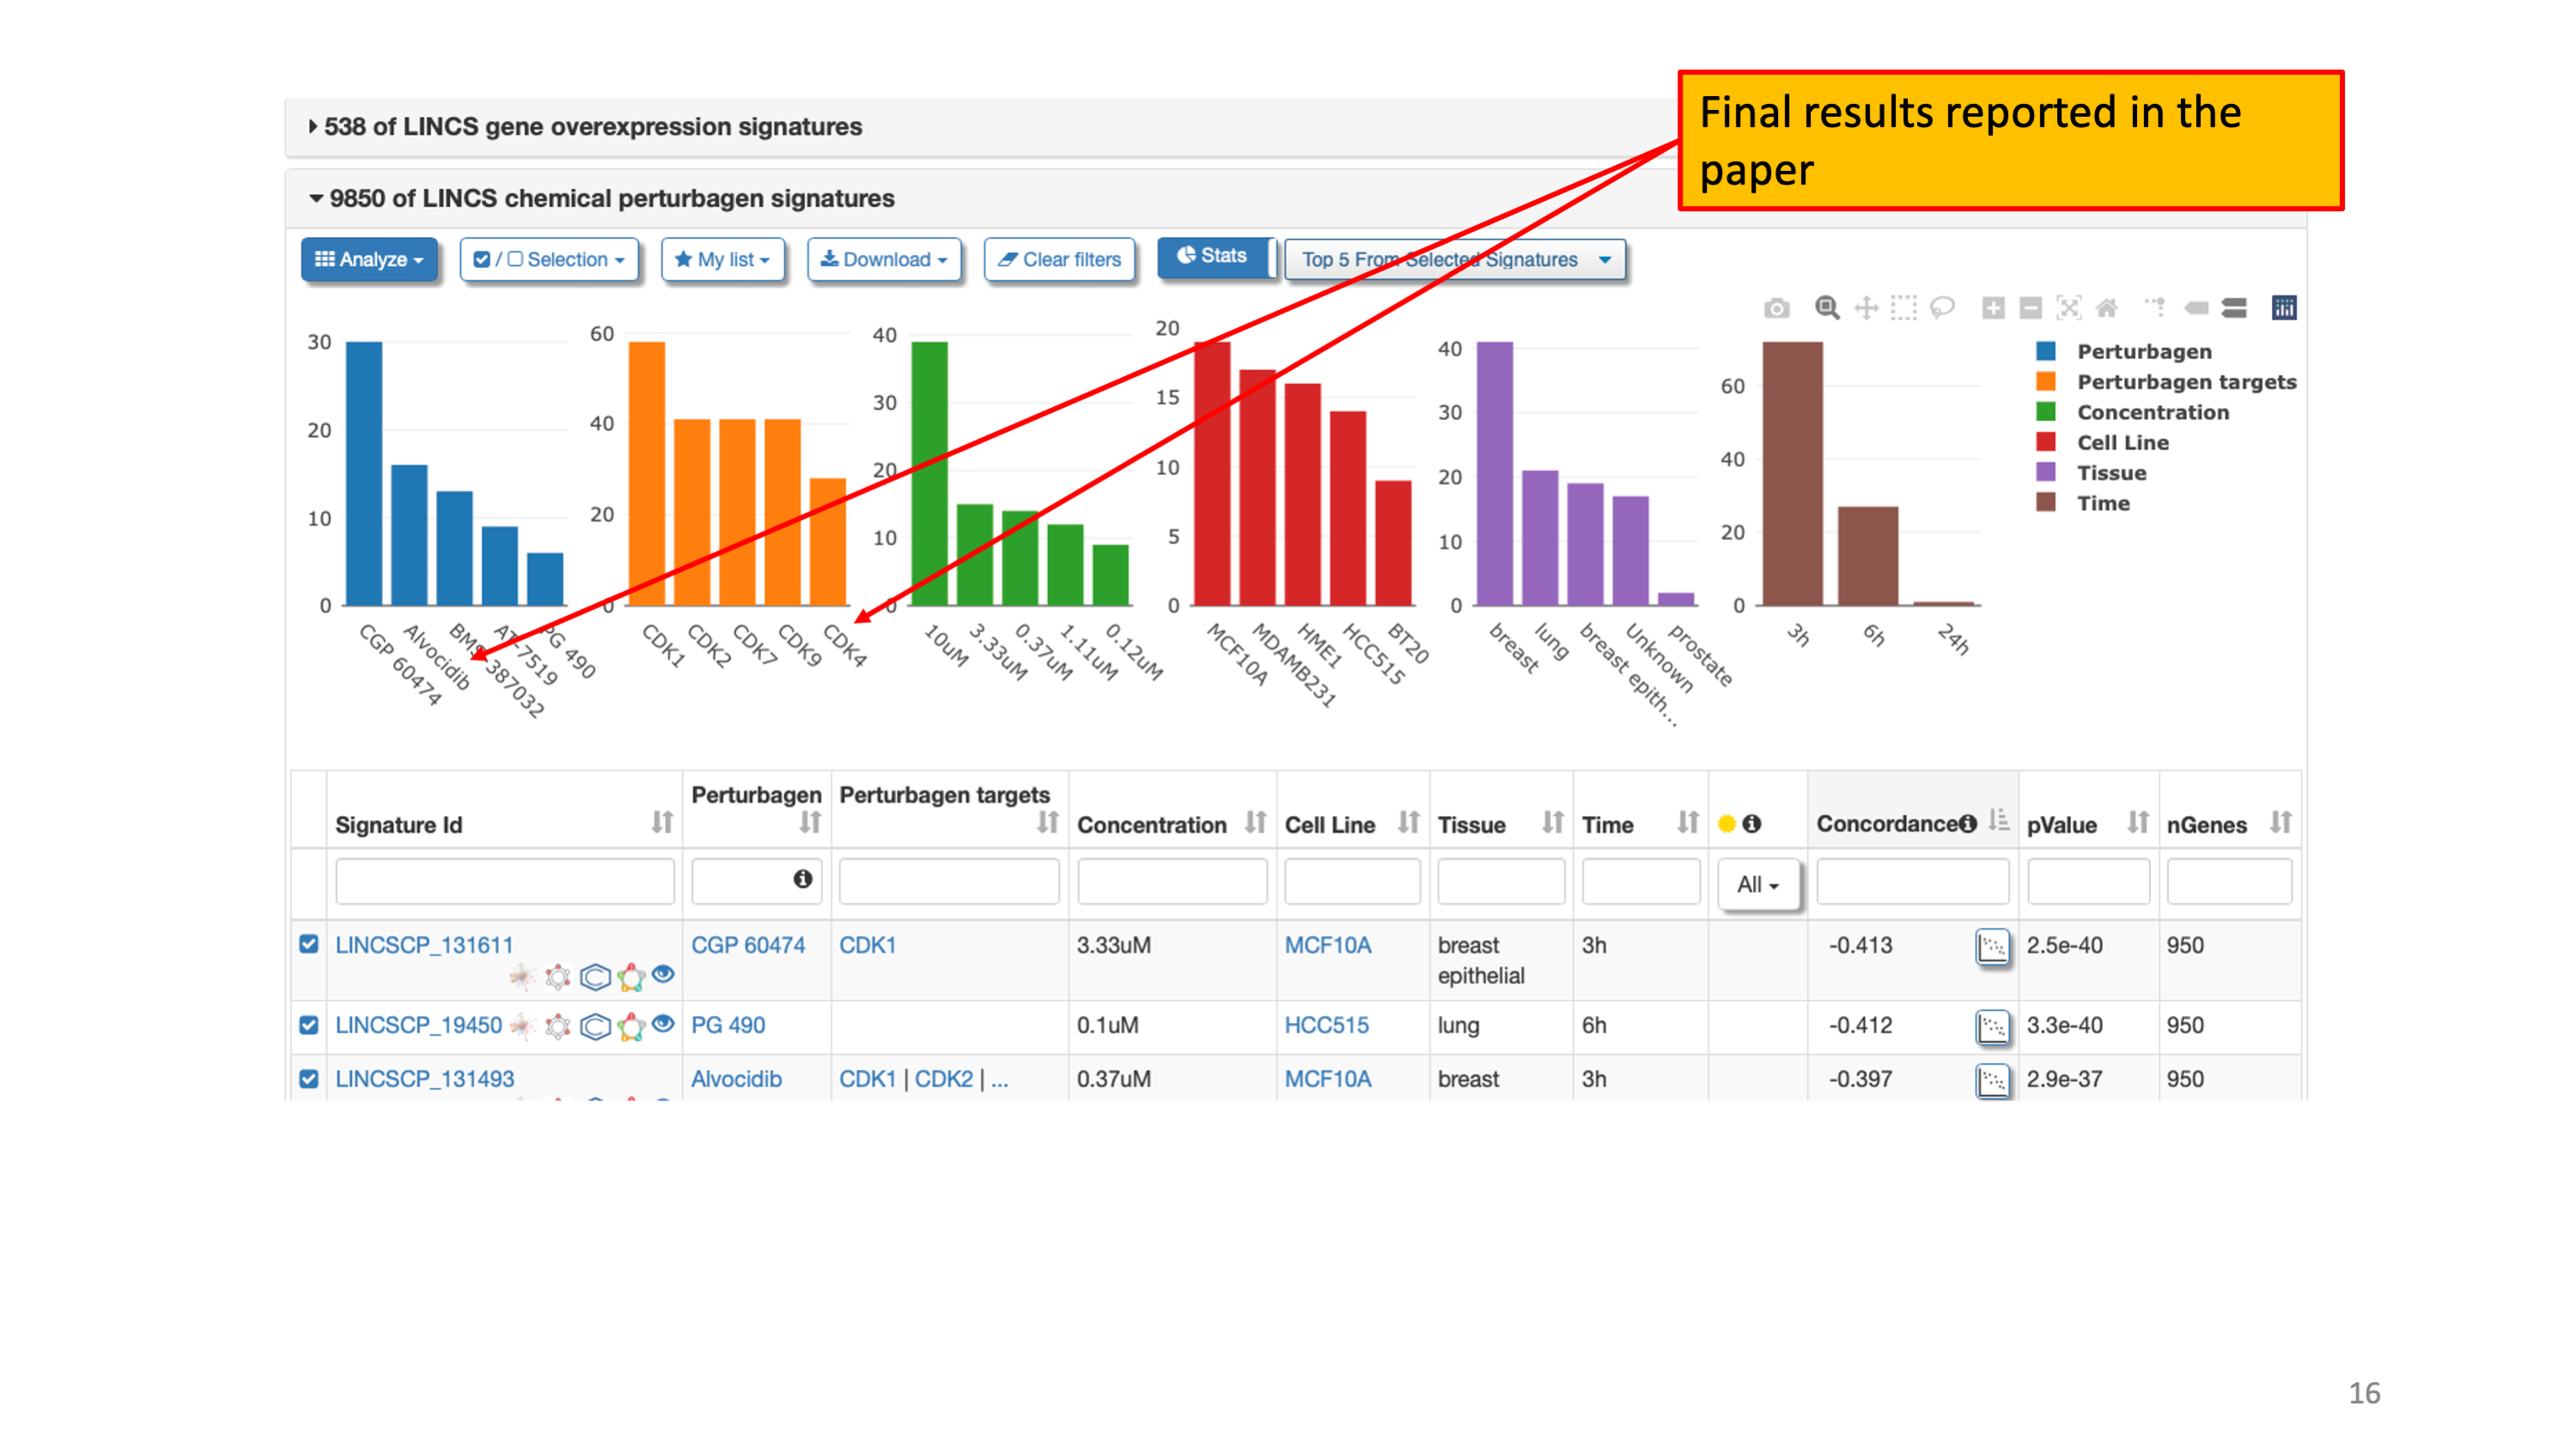Open the My list menu

coord(723,260)
